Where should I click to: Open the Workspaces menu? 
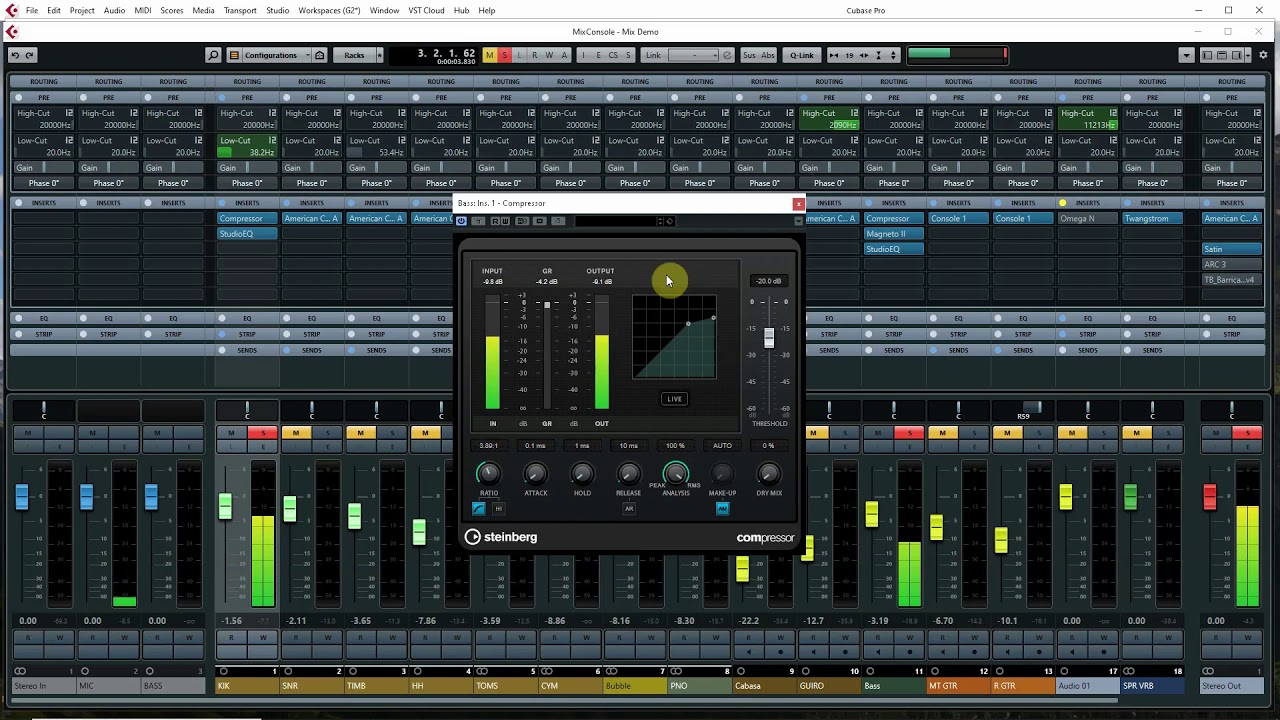point(329,10)
